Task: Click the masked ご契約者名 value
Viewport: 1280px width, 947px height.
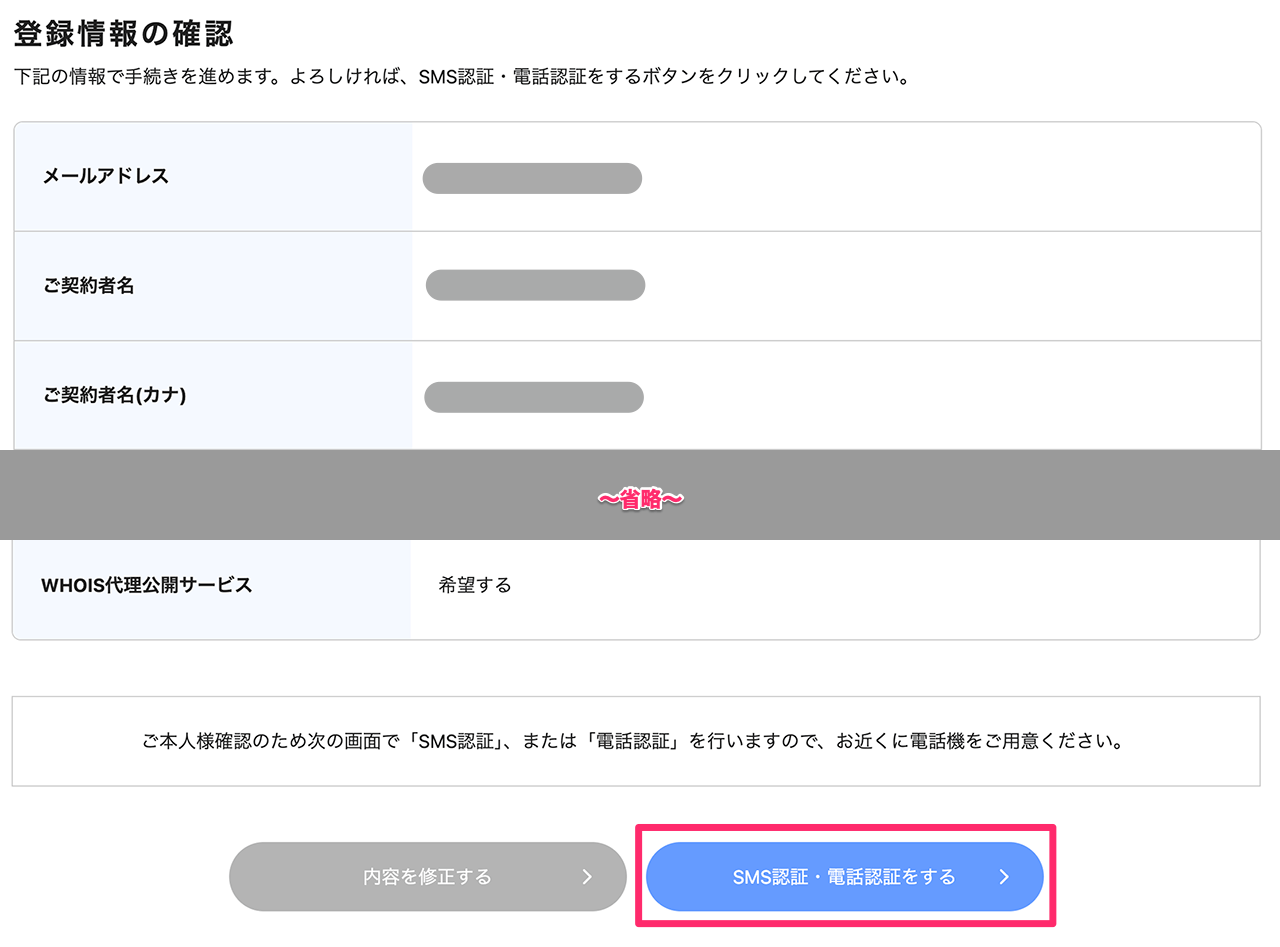Action: (x=535, y=285)
